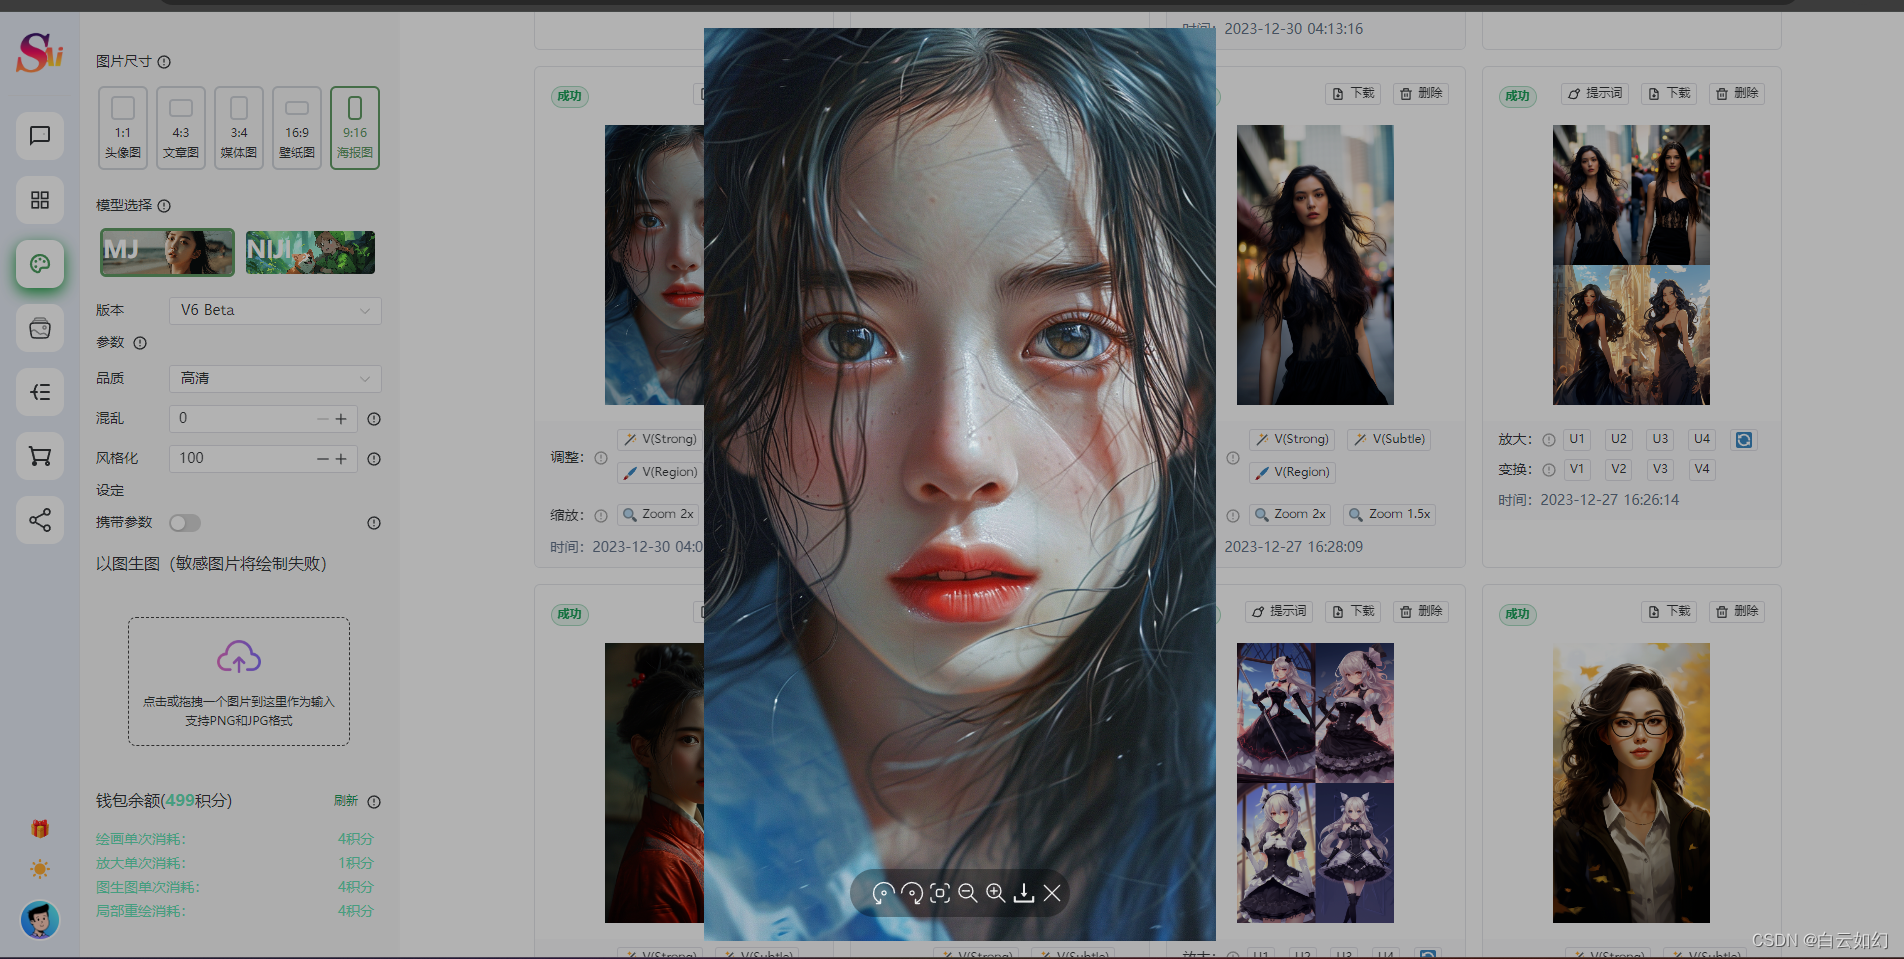
Task: Open the wallet icon in the sidebar
Action: 40,328
